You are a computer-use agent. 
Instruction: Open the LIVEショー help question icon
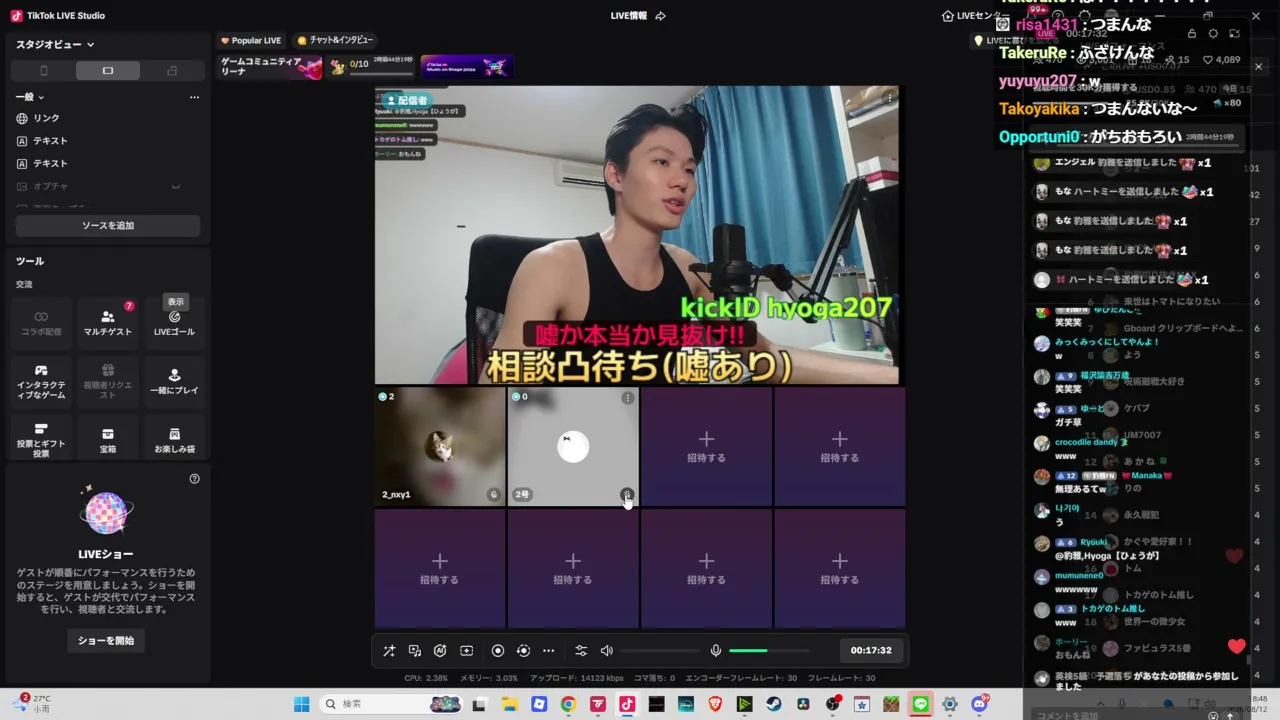[x=195, y=479]
